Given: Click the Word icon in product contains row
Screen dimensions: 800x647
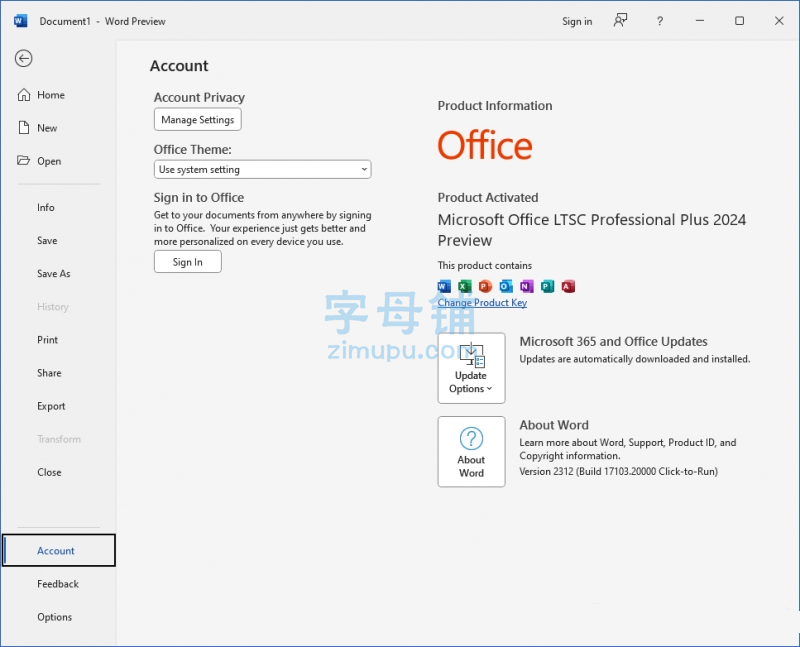Looking at the screenshot, I should [x=444, y=286].
